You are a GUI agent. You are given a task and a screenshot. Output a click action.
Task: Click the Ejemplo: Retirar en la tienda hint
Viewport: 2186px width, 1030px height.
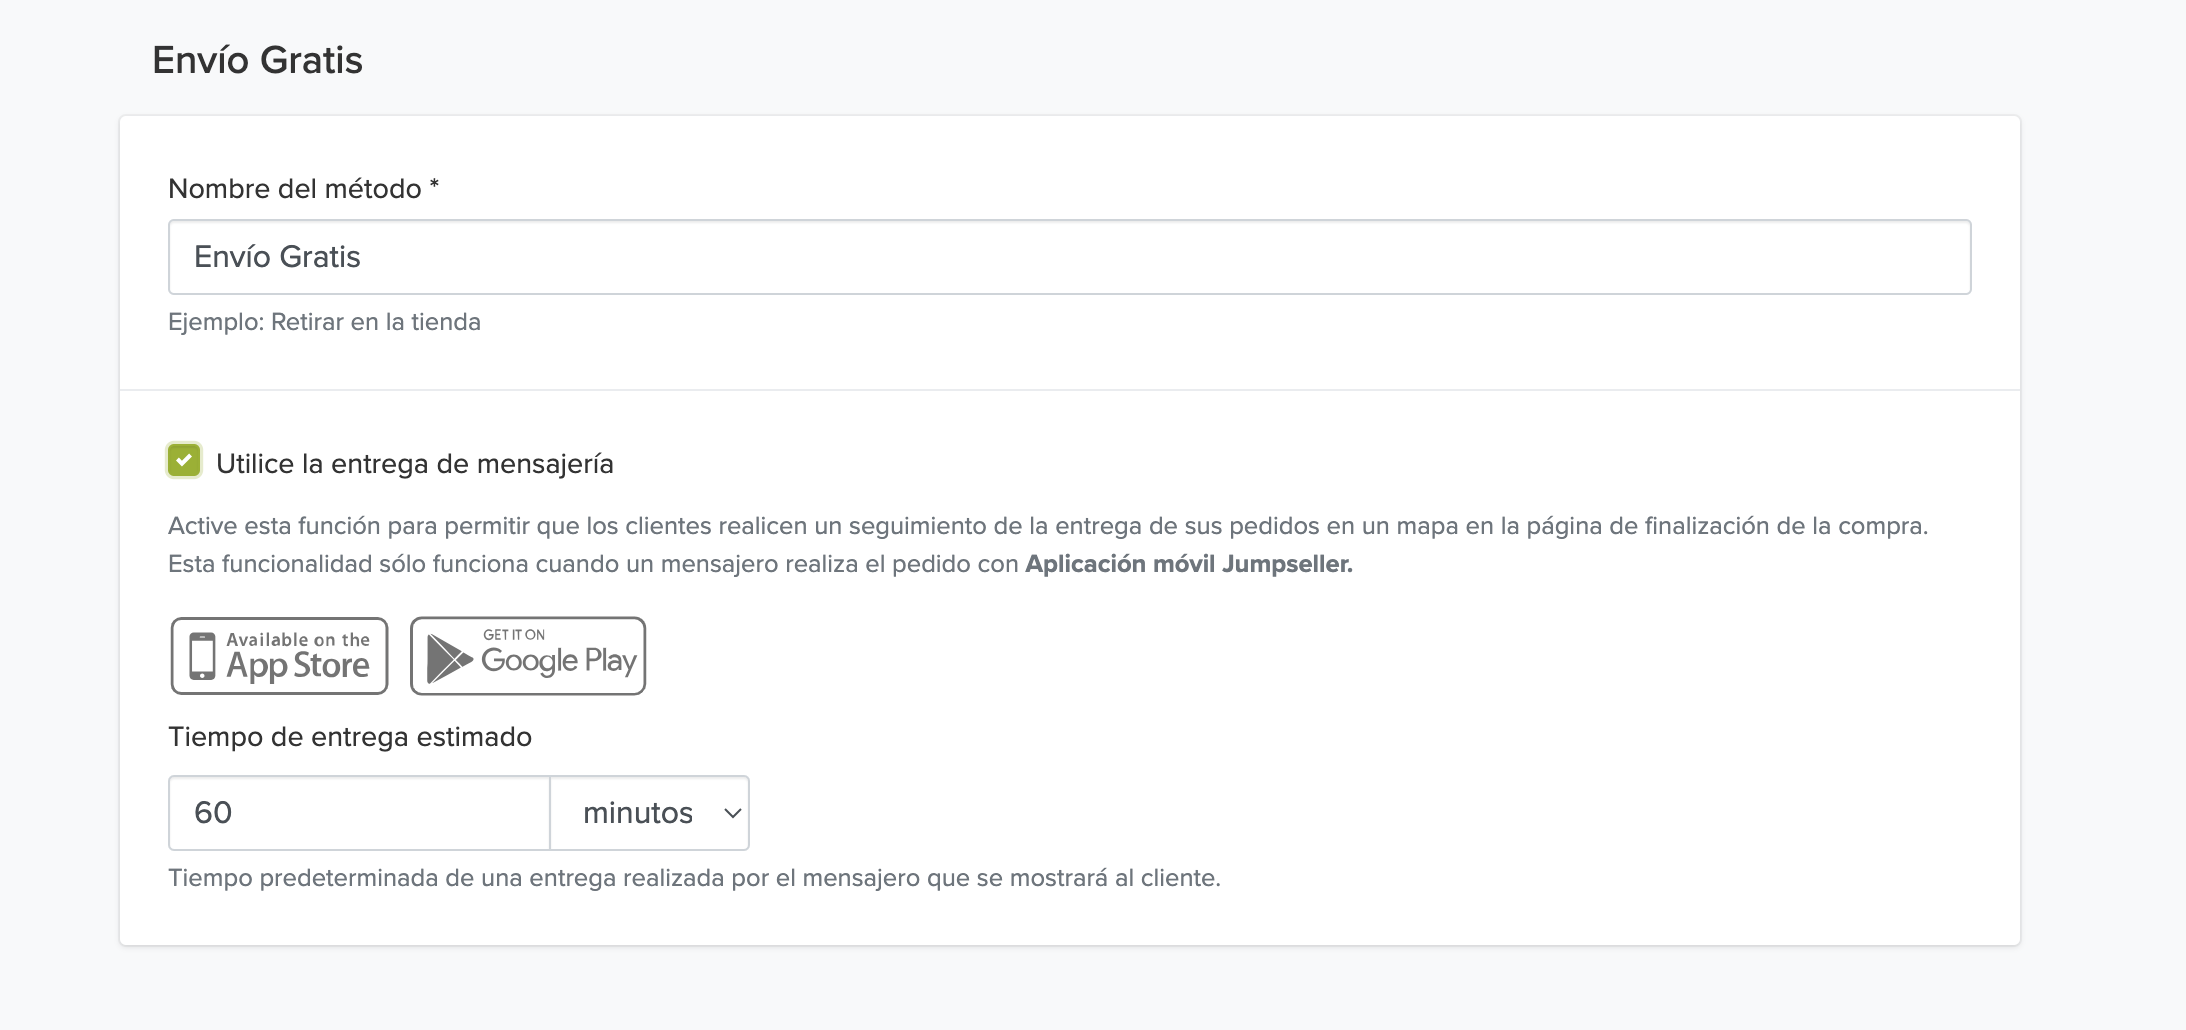point(324,322)
